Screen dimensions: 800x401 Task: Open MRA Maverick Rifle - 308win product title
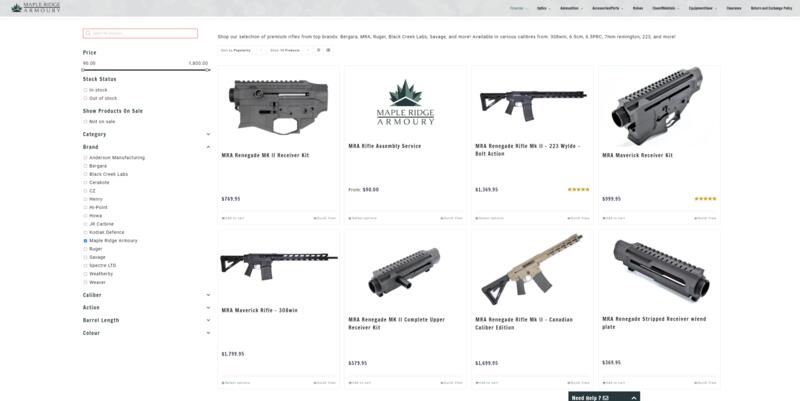pos(259,310)
